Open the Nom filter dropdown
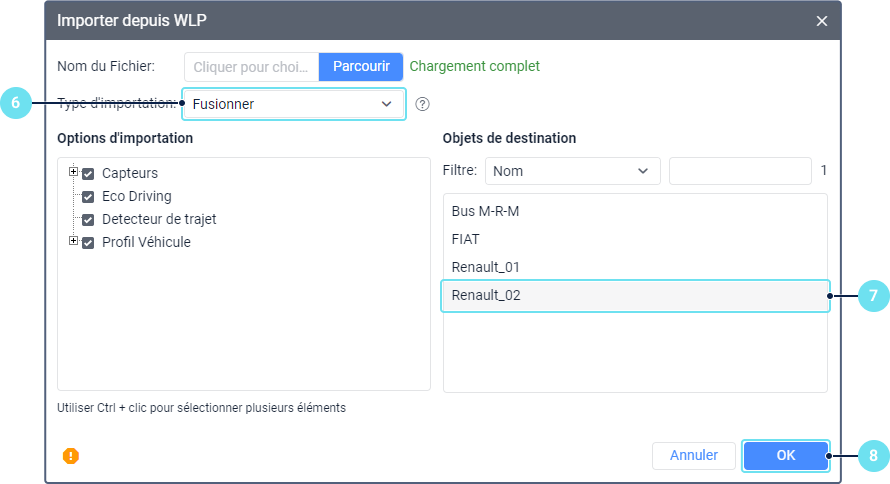890x484 pixels. tap(572, 171)
